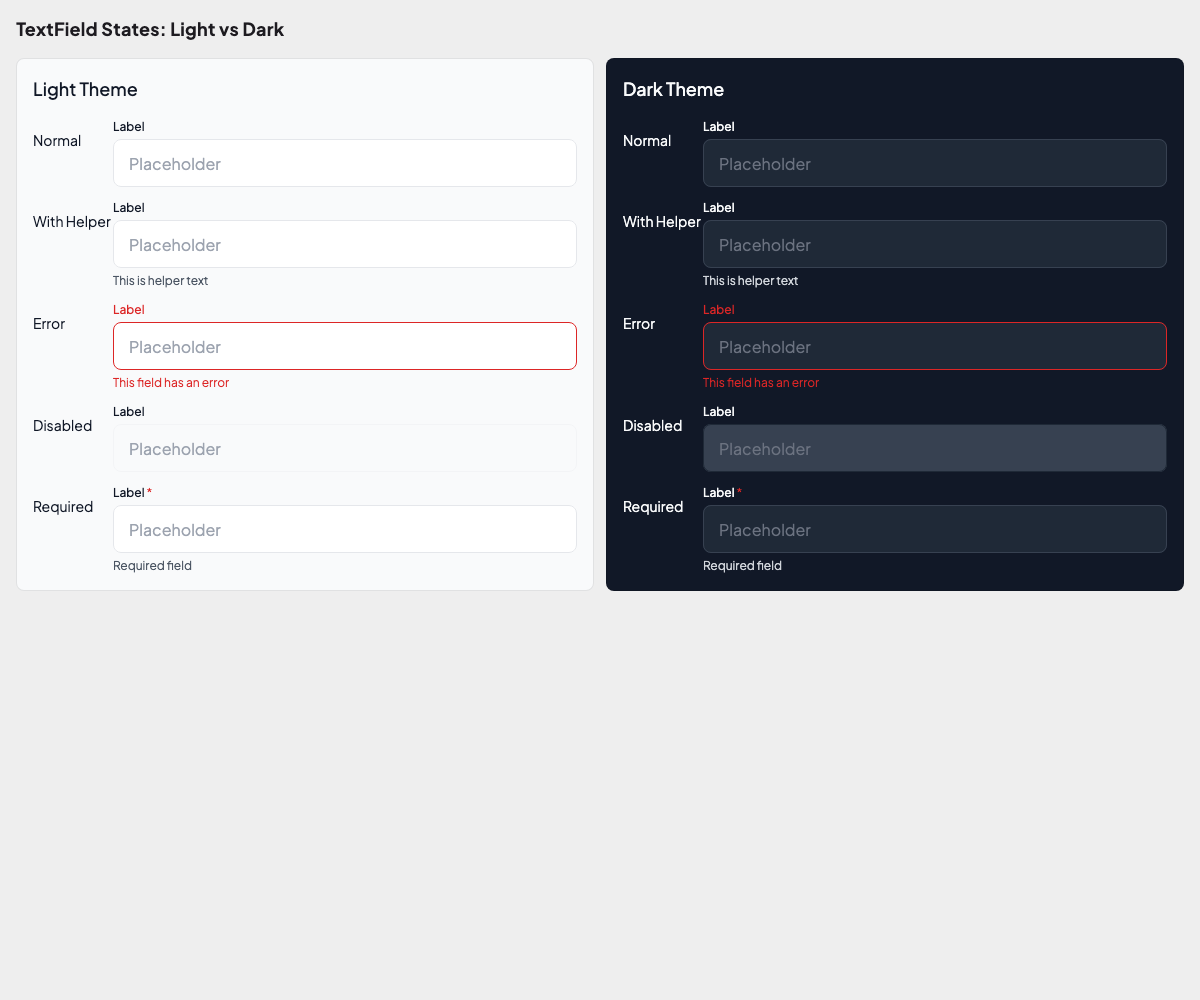Screen dimensions: 1200x1000
Task: Focus the With Helper field in Light Theme
Action: (344, 244)
